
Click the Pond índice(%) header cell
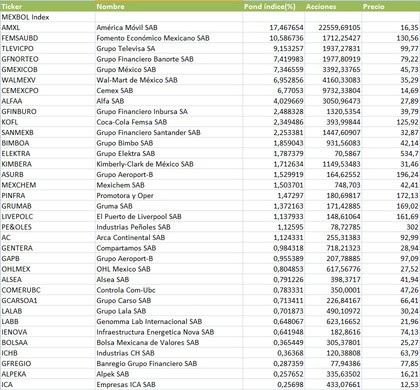click(273, 6)
